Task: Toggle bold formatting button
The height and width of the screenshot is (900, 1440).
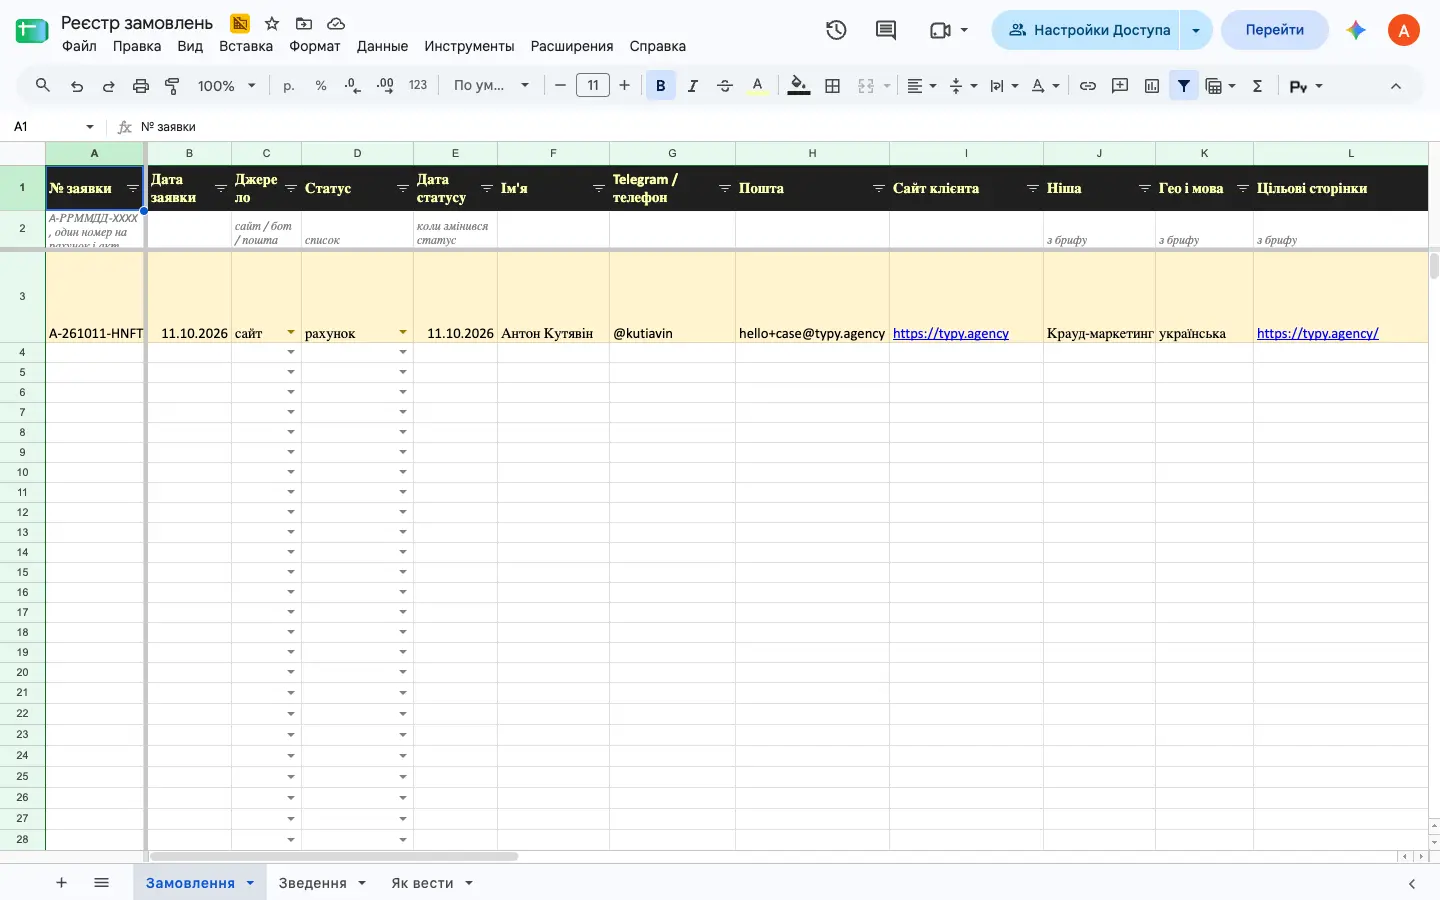Action: (660, 86)
